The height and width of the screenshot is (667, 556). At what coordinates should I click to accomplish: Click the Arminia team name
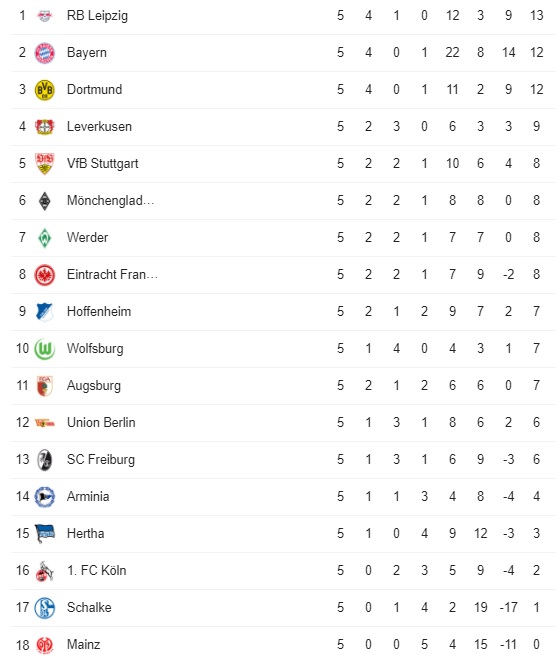[x=88, y=496]
